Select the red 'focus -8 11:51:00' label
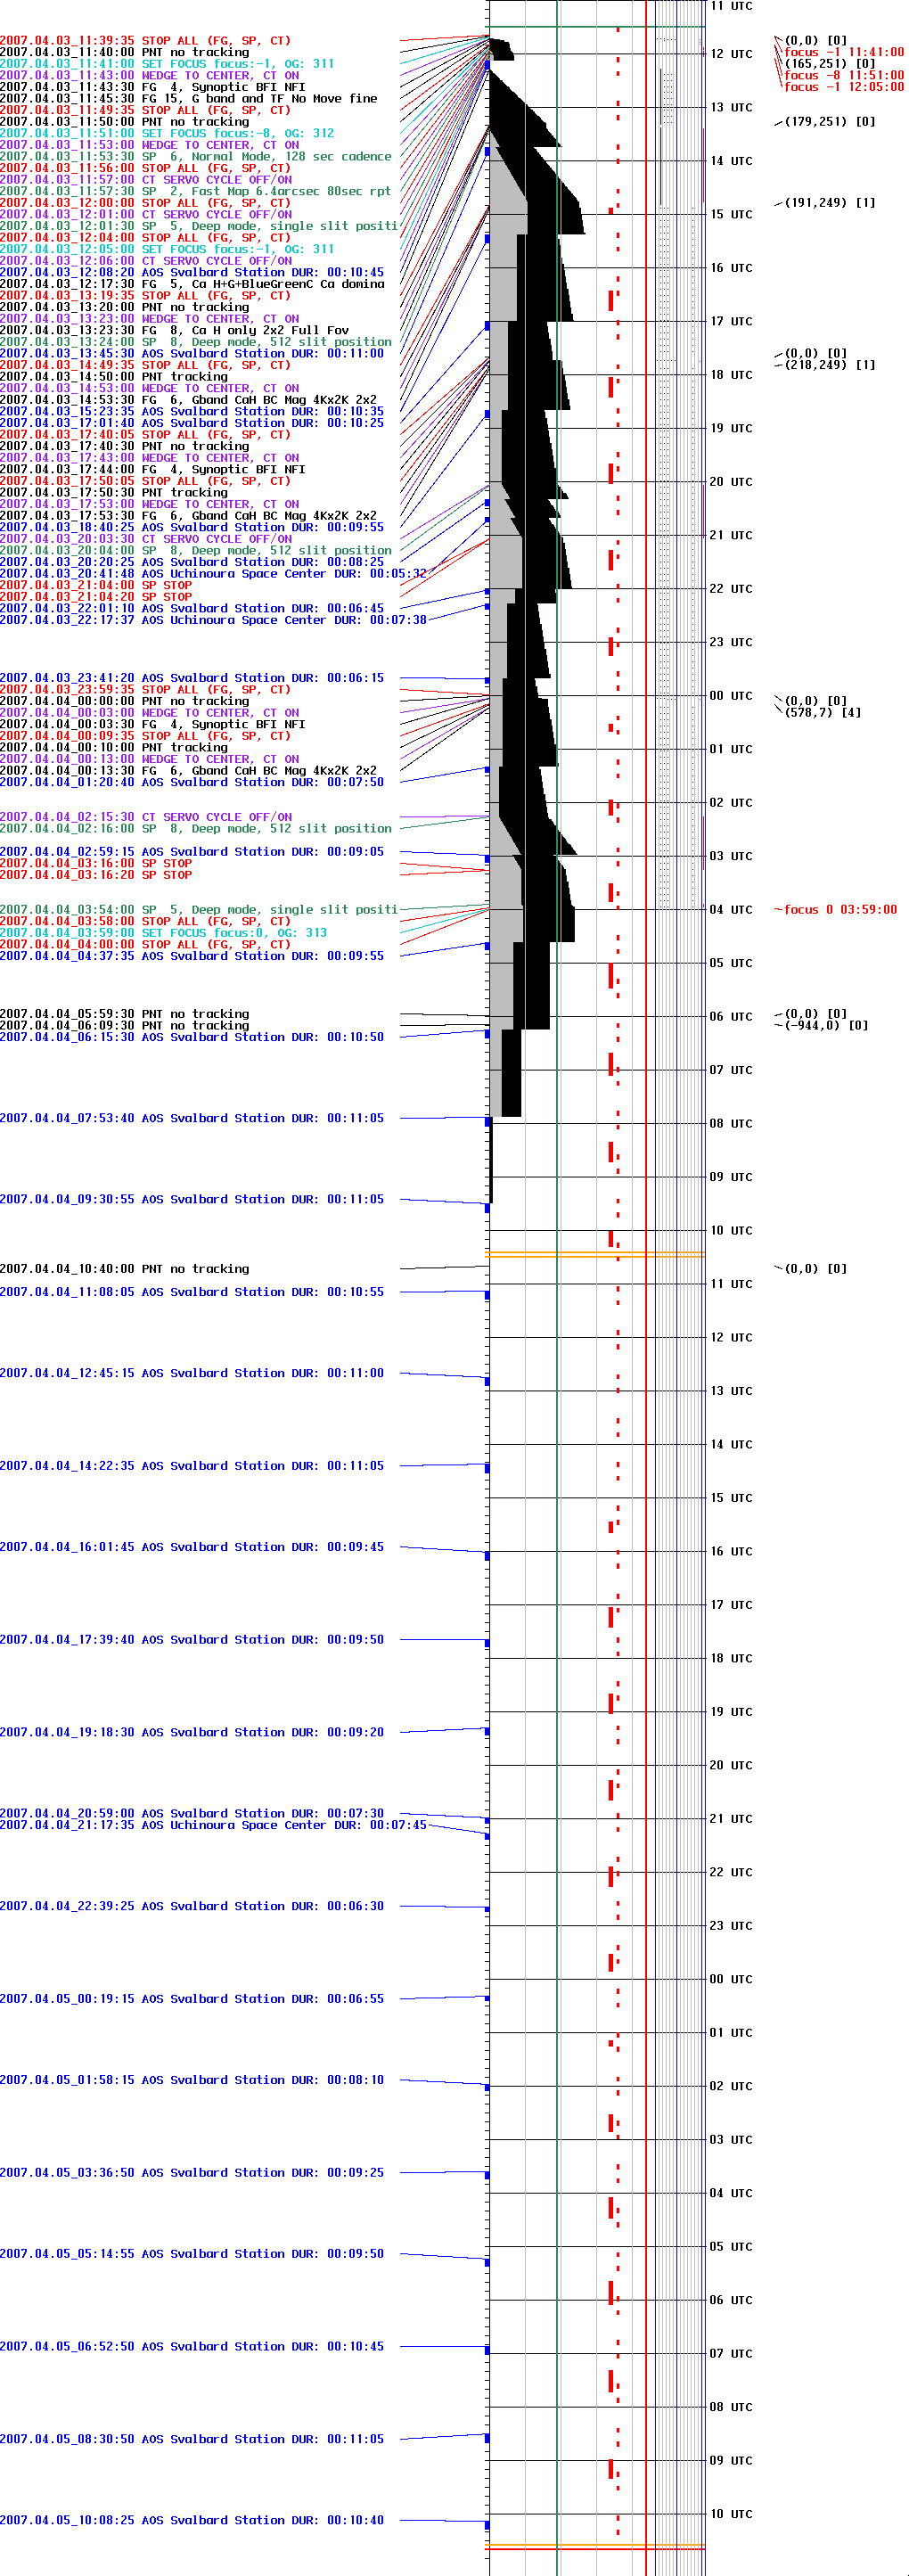Image resolution: width=909 pixels, height=2576 pixels. click(843, 76)
